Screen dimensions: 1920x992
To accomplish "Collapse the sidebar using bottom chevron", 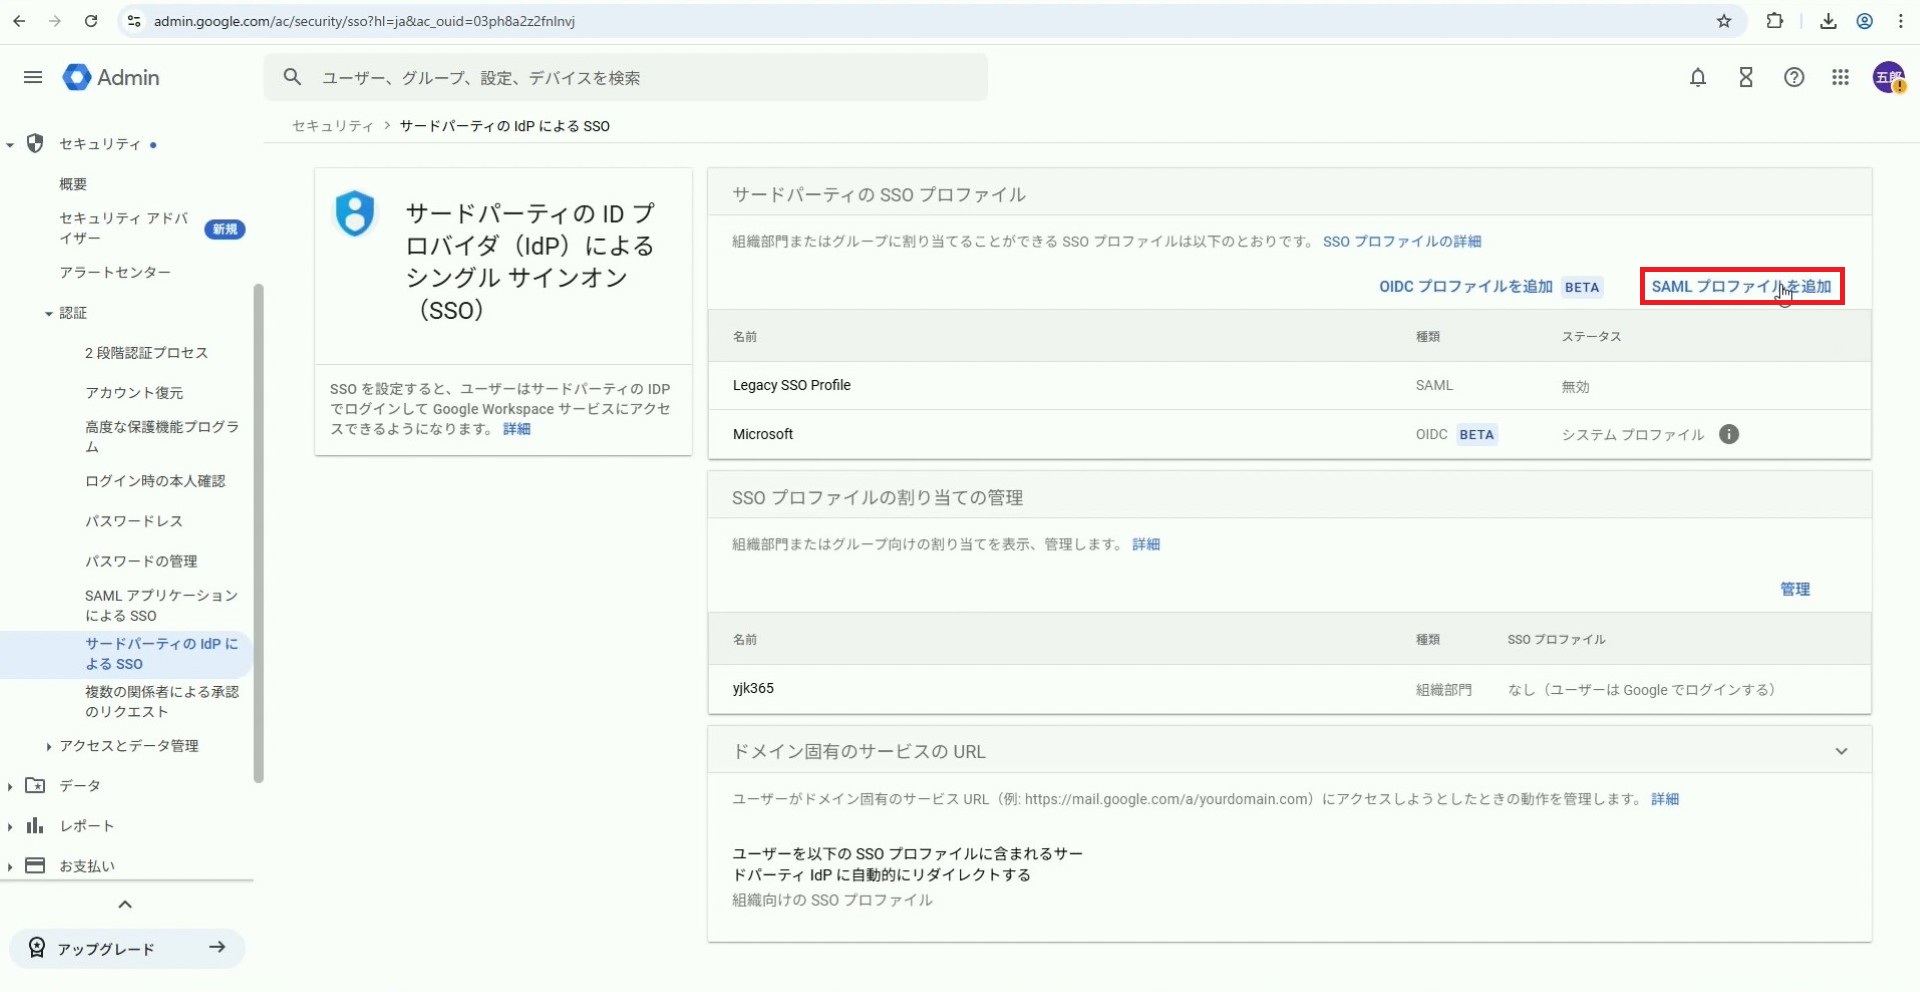I will [125, 904].
